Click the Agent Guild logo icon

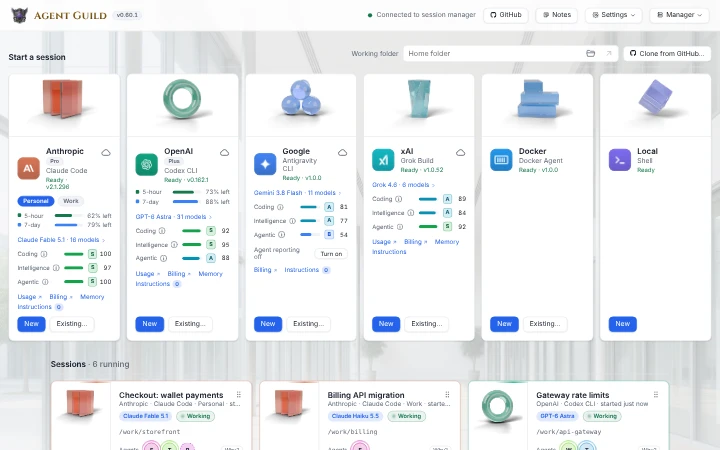click(19, 15)
